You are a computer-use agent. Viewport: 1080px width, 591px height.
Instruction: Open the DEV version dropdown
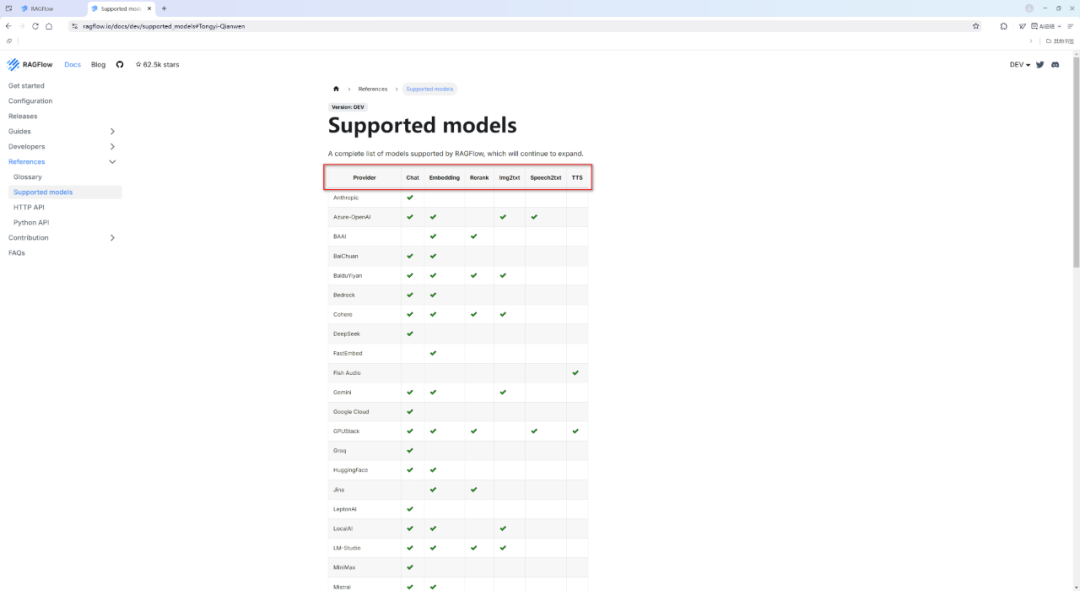(x=1020, y=65)
